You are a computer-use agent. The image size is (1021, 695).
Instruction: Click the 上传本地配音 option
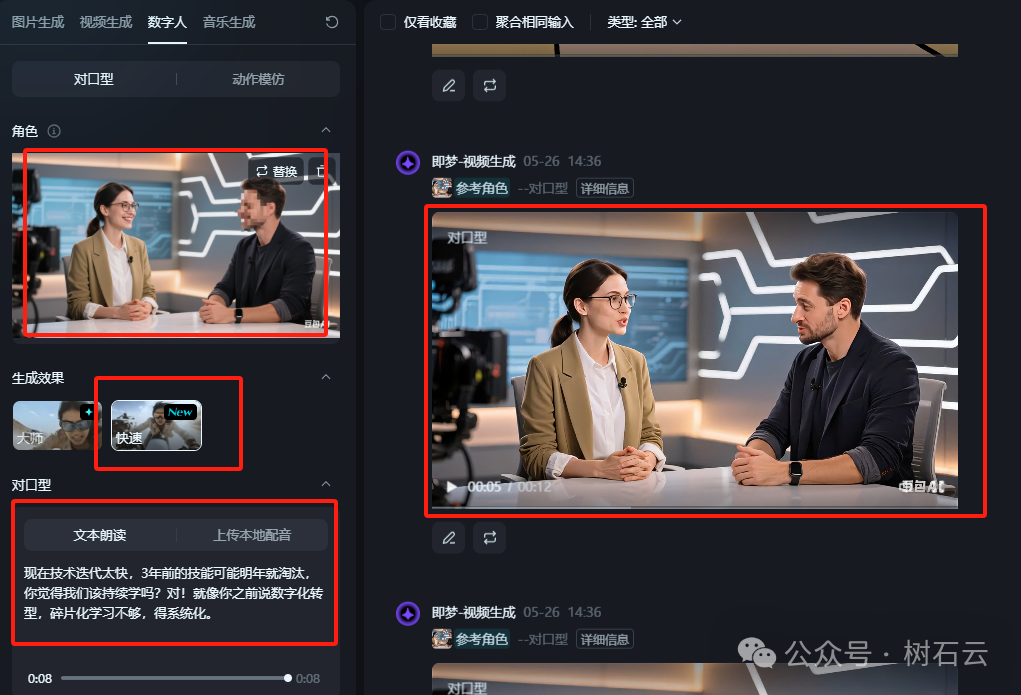tap(253, 534)
